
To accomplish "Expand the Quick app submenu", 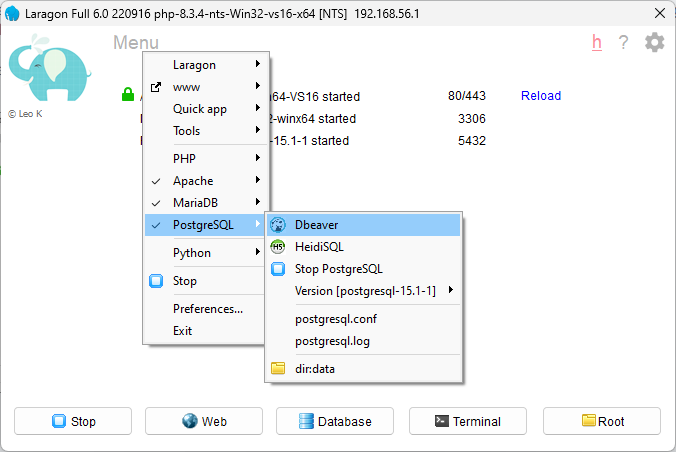I will [200, 109].
